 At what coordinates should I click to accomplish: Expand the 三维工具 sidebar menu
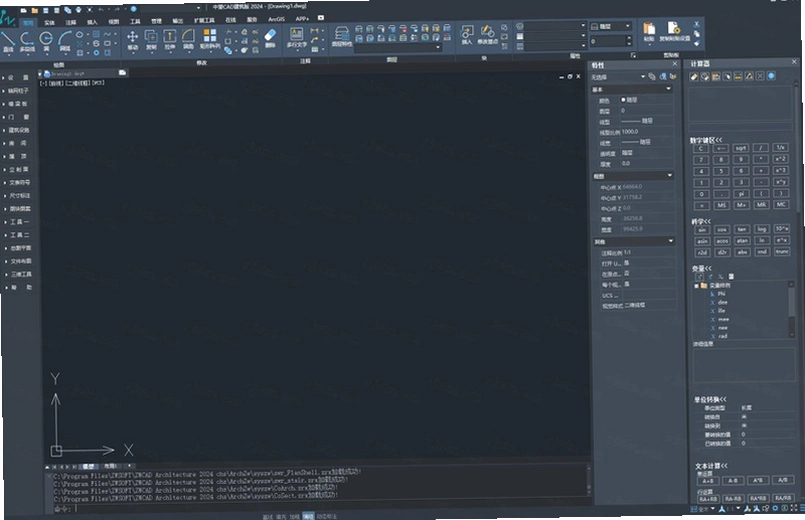pyautogui.click(x=20, y=274)
